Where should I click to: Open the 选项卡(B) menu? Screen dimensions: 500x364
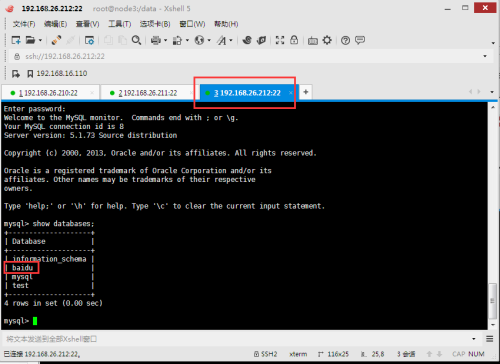(155, 24)
